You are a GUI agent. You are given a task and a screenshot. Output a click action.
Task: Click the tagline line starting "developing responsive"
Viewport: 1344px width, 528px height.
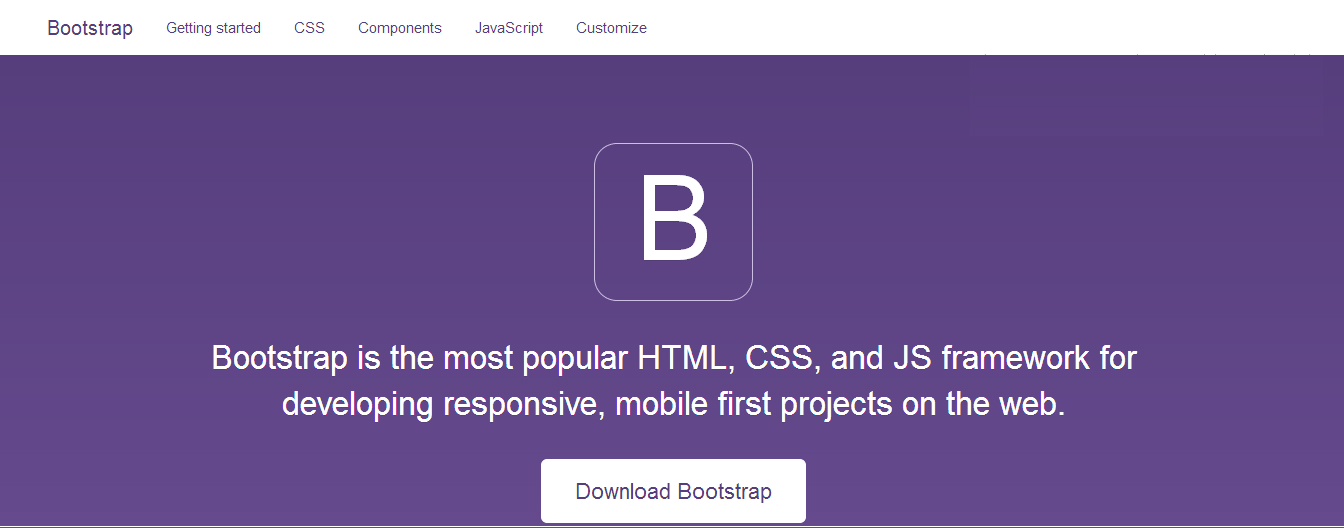pyautogui.click(x=673, y=405)
